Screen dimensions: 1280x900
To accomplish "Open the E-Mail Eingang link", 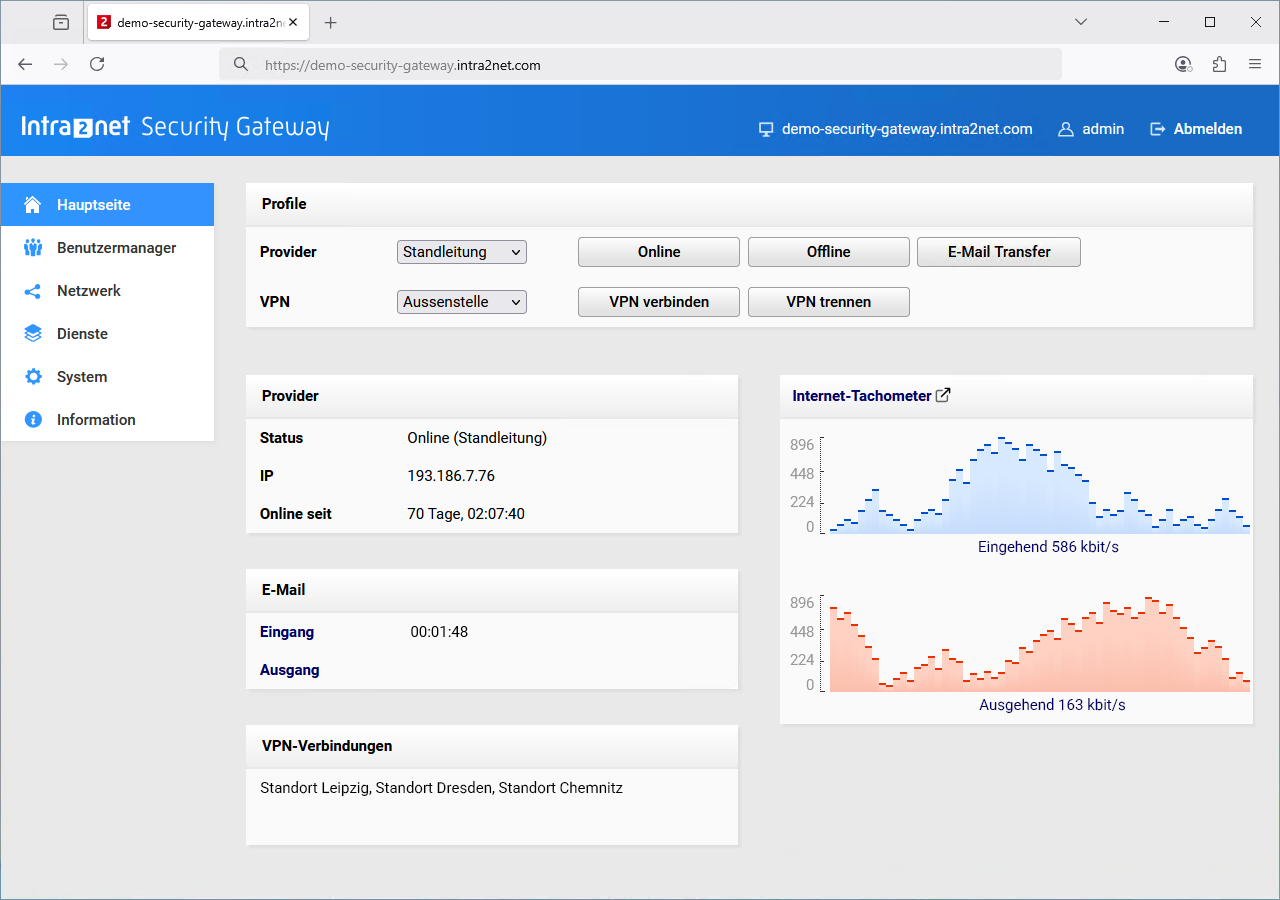I will click(287, 632).
